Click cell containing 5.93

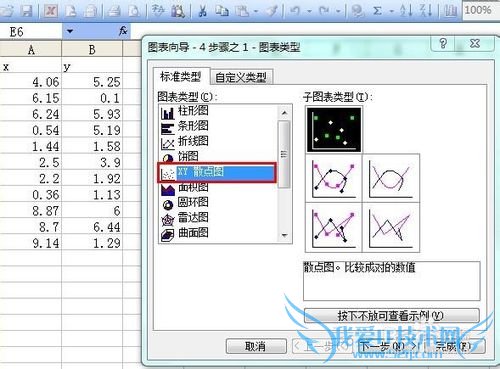pos(92,114)
